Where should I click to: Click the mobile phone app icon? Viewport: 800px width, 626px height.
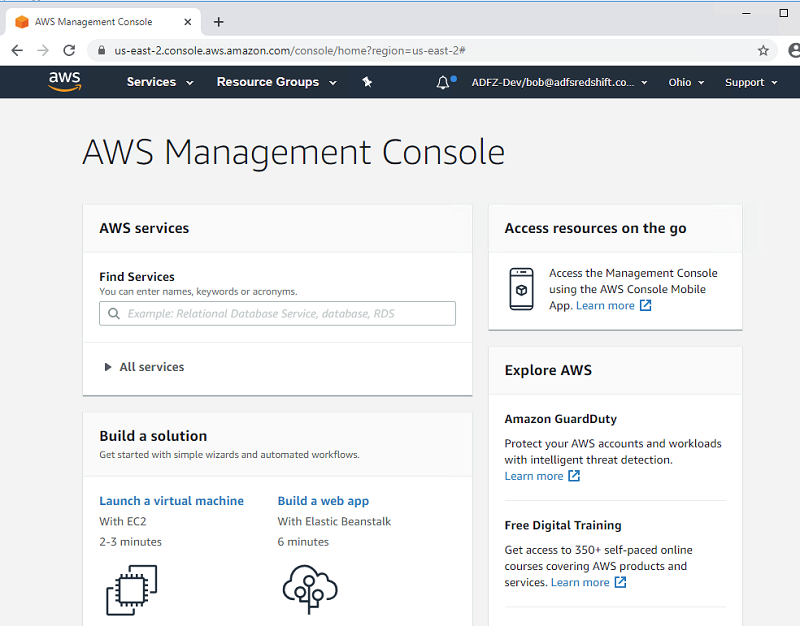click(x=521, y=289)
